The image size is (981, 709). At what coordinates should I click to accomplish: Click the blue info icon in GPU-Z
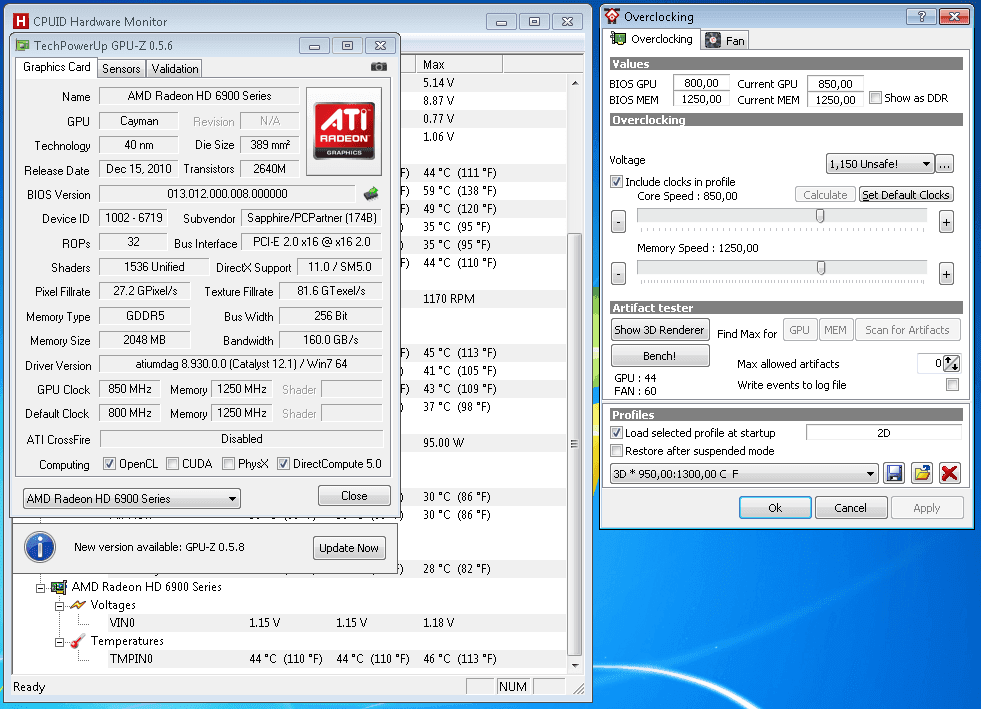coord(40,547)
